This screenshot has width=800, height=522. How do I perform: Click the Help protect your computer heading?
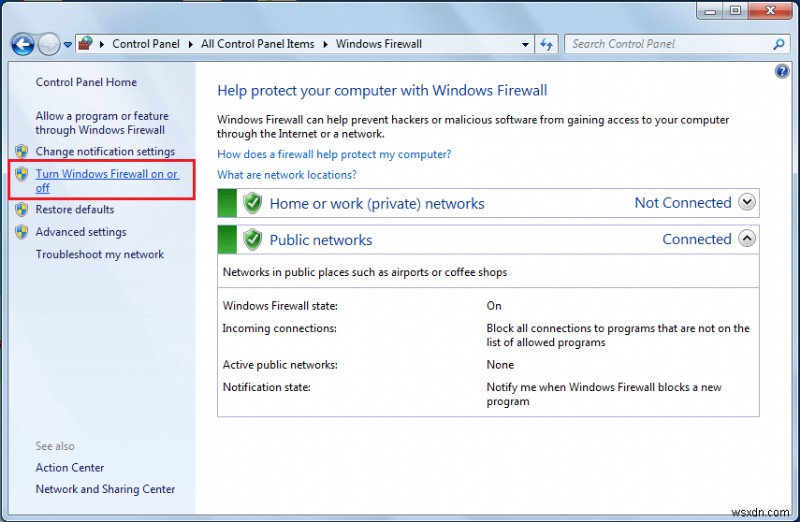click(382, 90)
